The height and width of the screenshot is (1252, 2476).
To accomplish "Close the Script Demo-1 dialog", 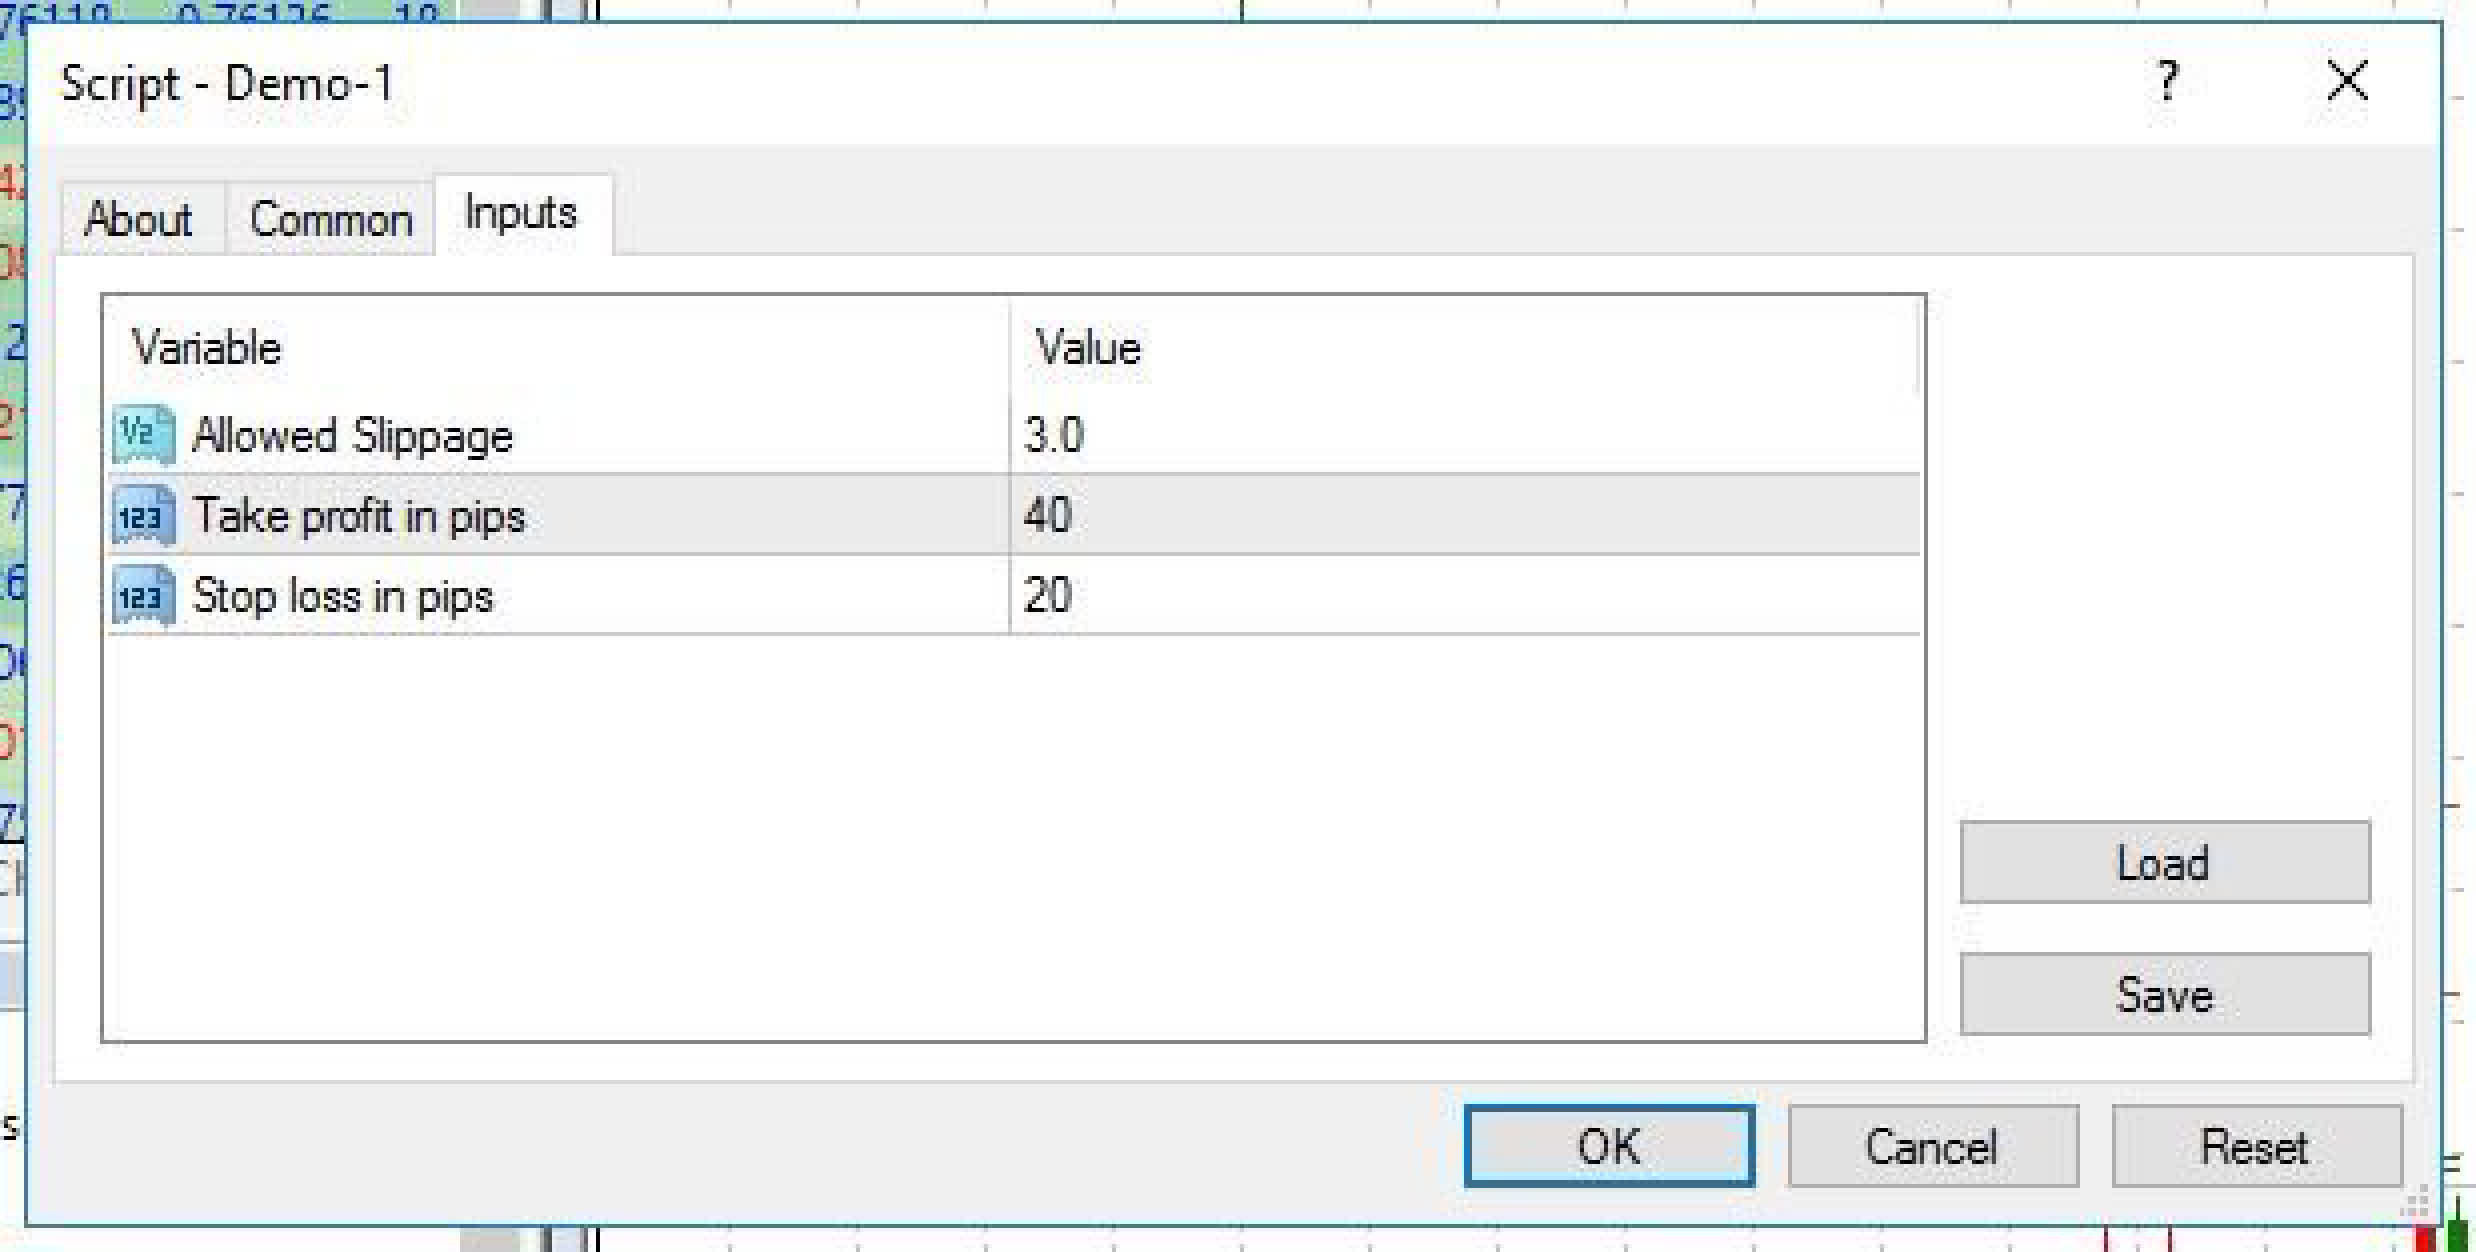I will 2347,81.
